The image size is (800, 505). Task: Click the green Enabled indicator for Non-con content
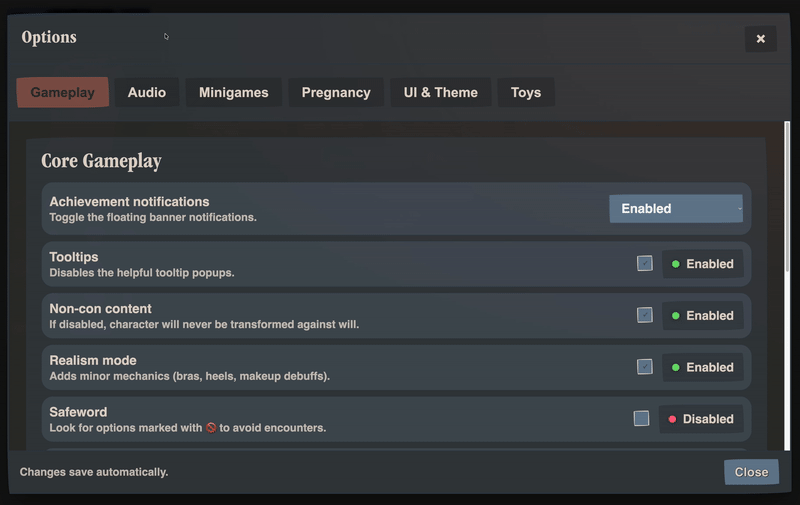tap(702, 316)
